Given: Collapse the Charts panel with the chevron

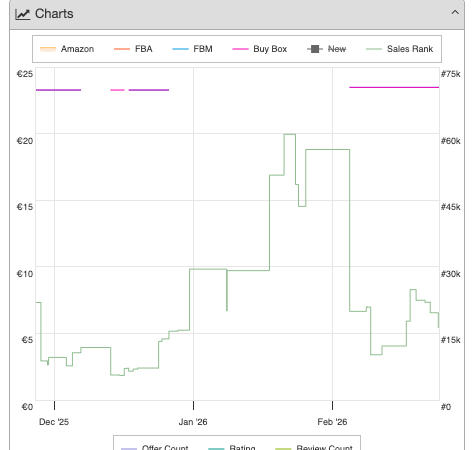Looking at the screenshot, I should click(x=455, y=13).
